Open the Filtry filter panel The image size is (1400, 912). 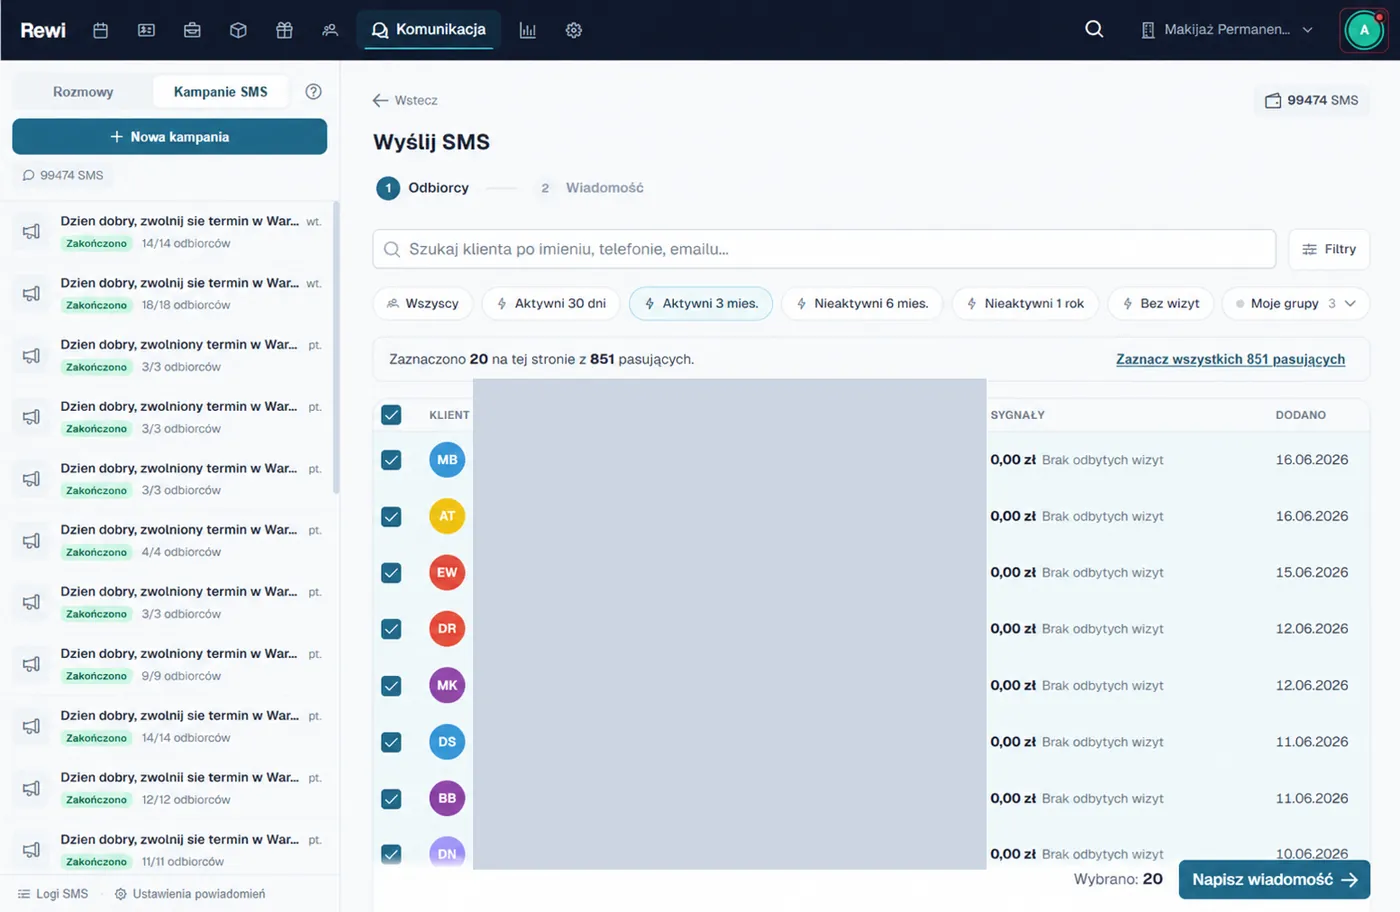coord(1329,249)
